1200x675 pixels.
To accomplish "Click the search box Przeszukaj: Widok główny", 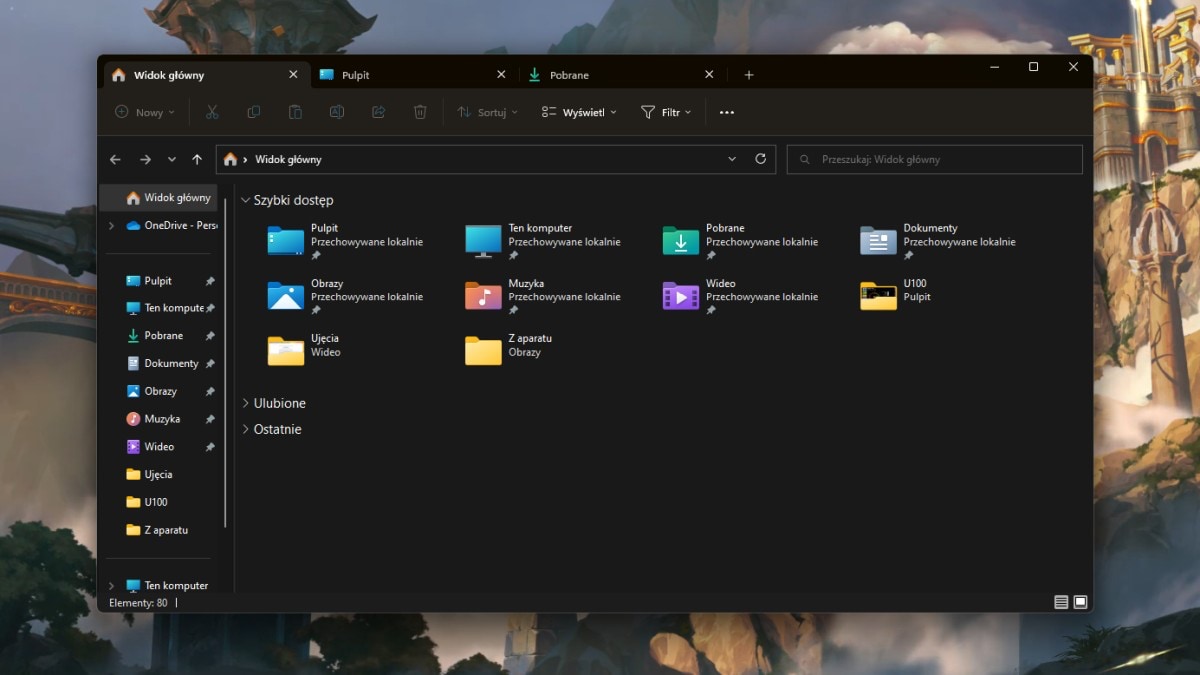I will pos(934,158).
